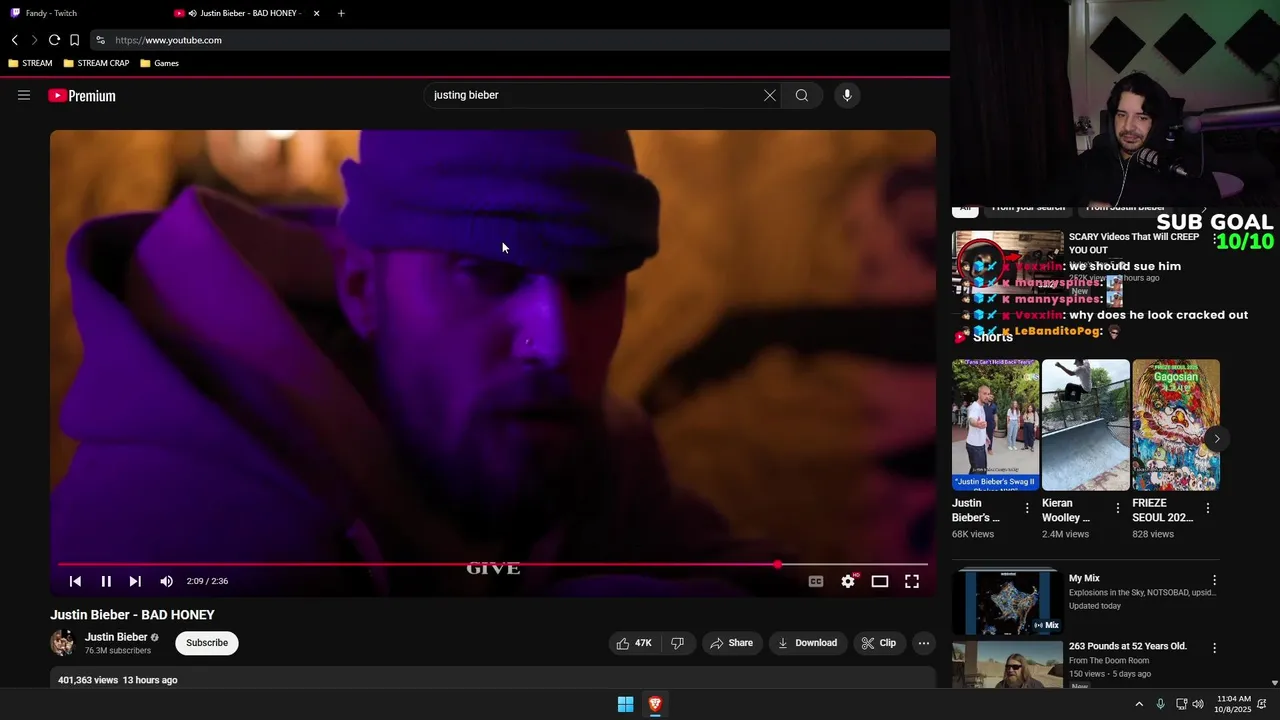
Task: Open the STREAM CRAP bookmarks folder
Action: [x=96, y=63]
